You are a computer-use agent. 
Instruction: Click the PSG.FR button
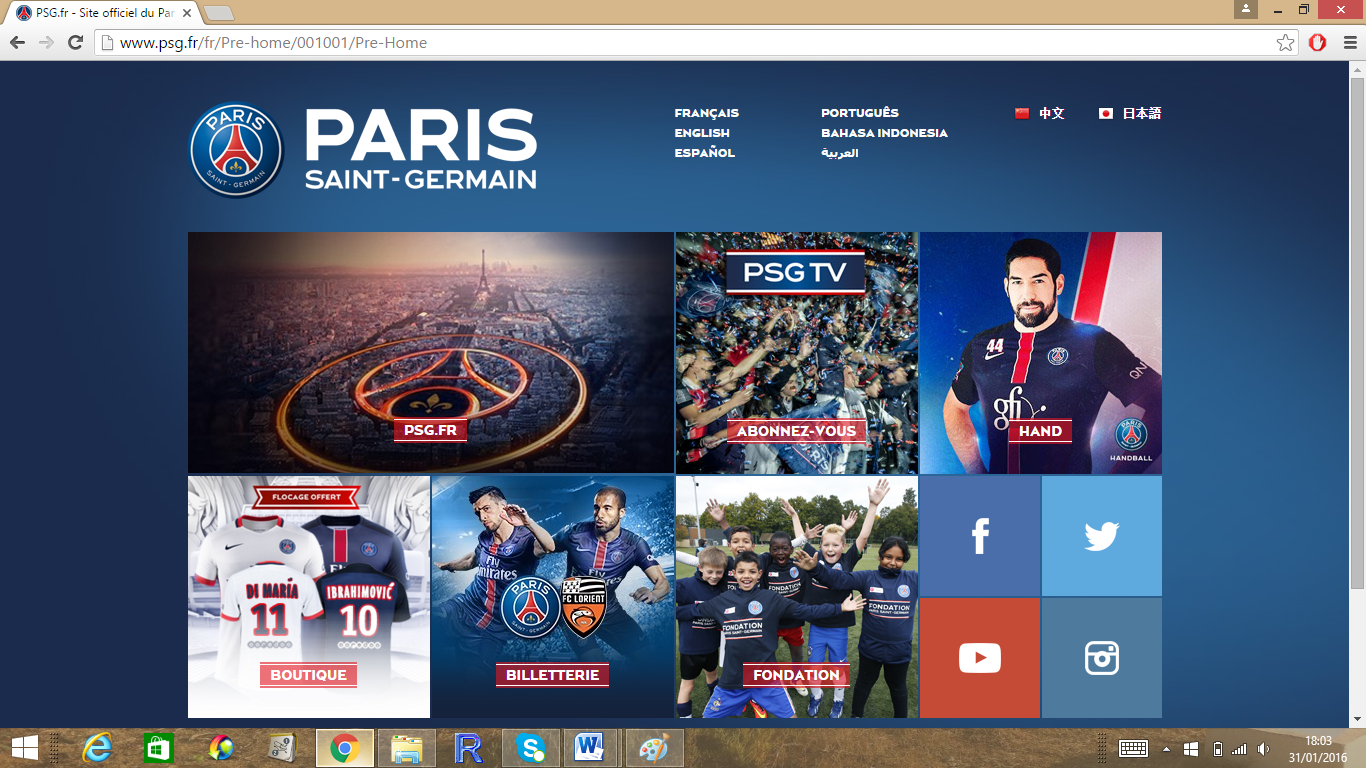pos(431,431)
